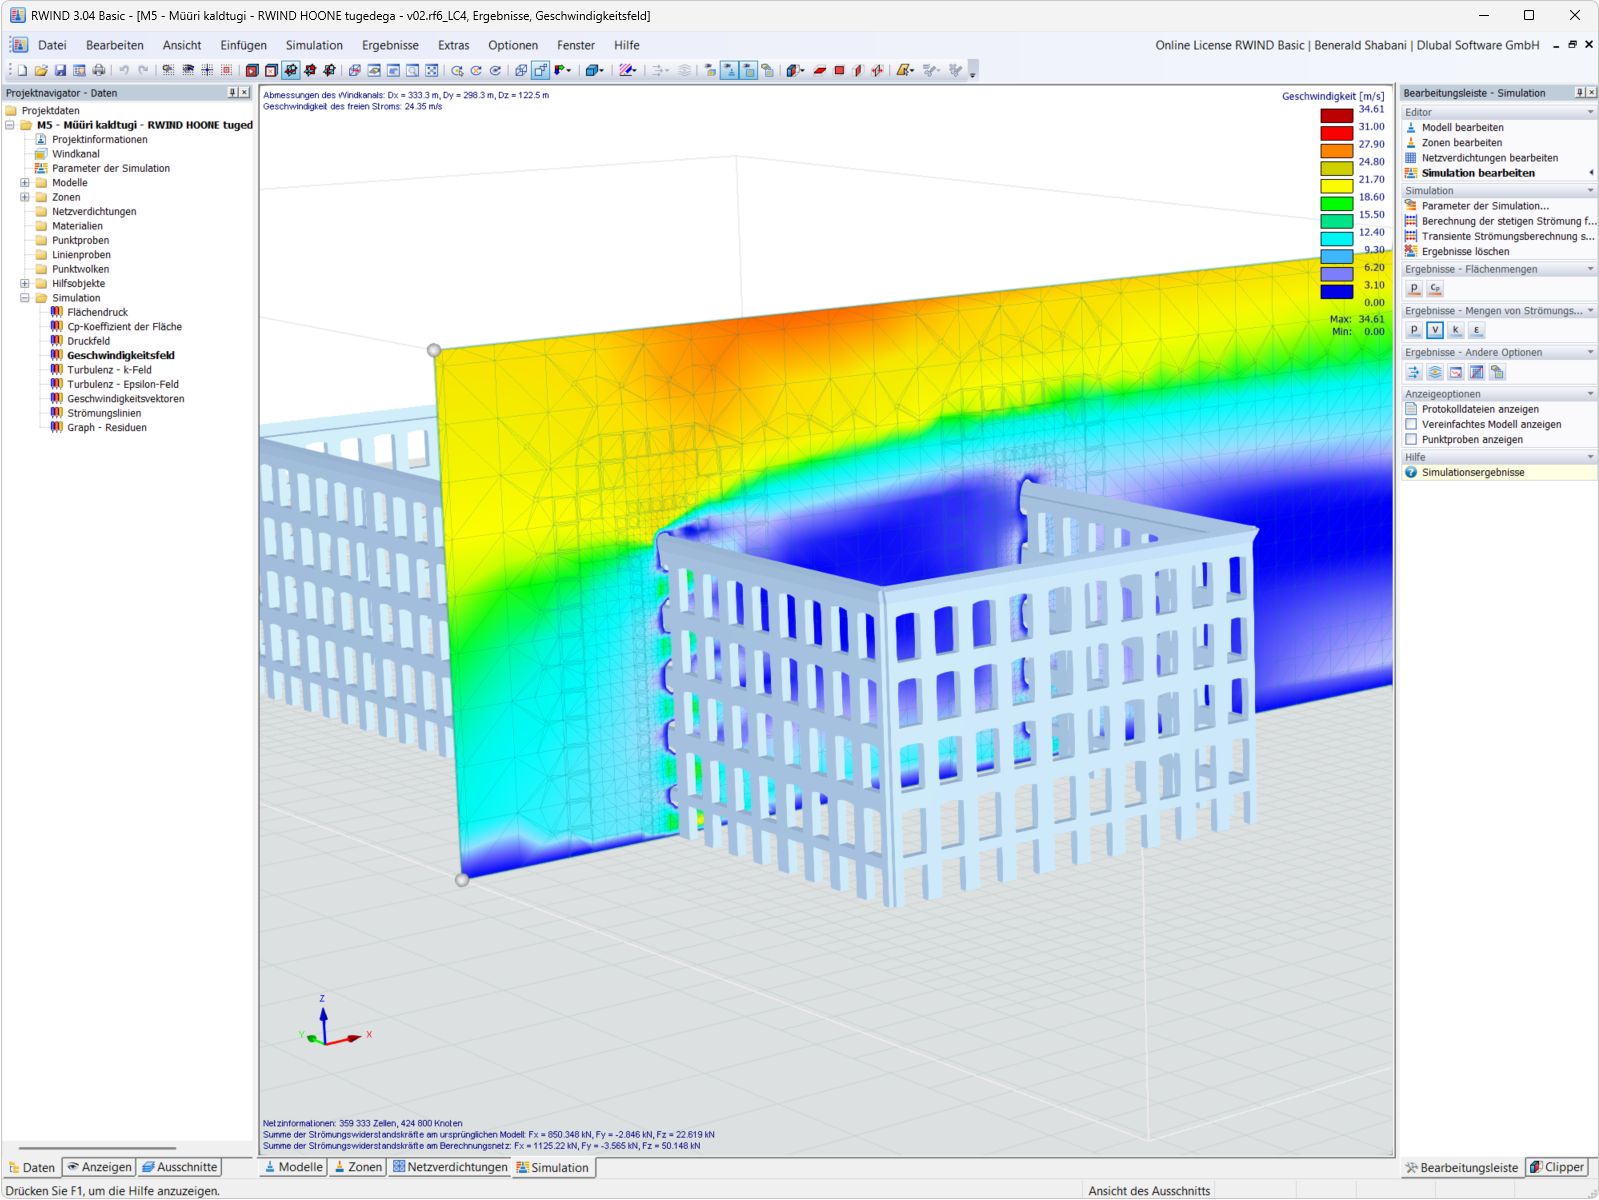Collapse the Editor section in Bearbeitungsleiste
This screenshot has height=1200, width=1599.
coord(1590,112)
